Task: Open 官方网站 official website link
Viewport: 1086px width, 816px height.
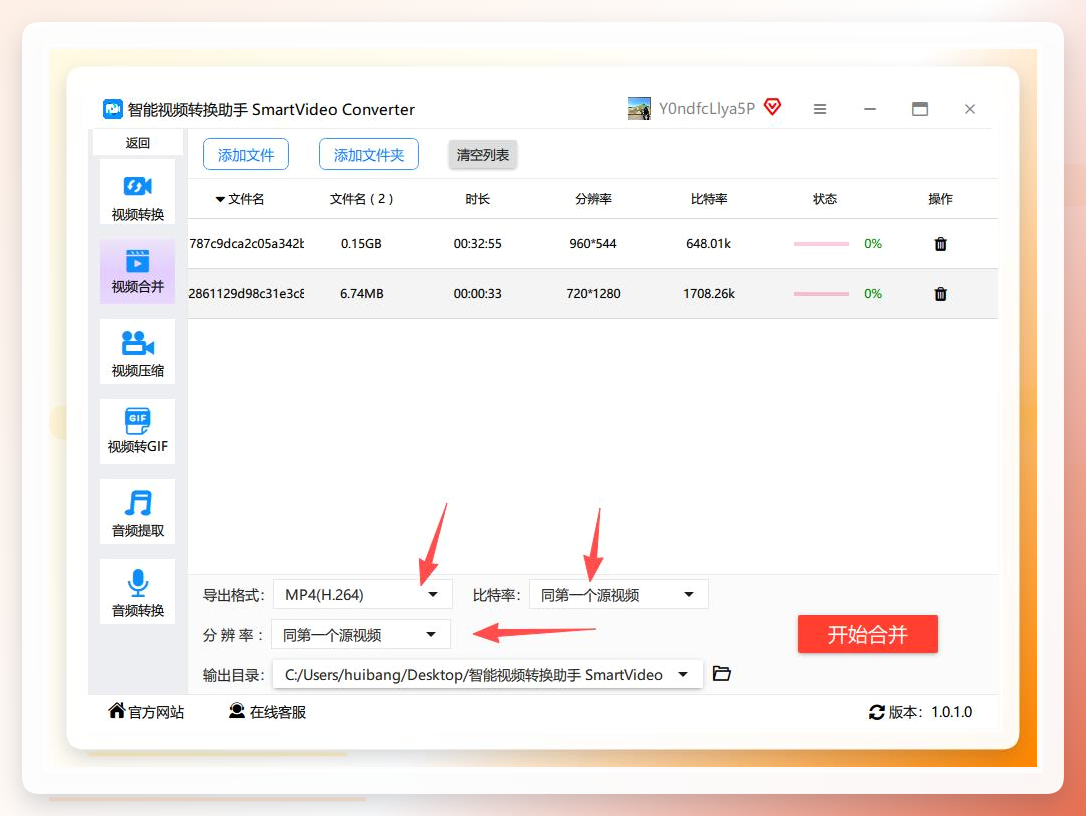Action: [x=146, y=711]
